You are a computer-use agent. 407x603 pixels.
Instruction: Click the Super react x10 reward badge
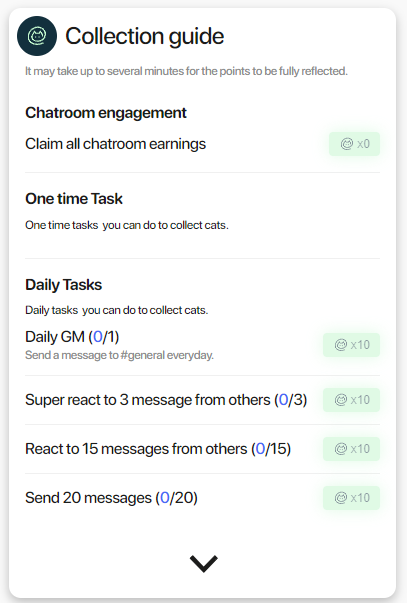pyautogui.click(x=351, y=400)
